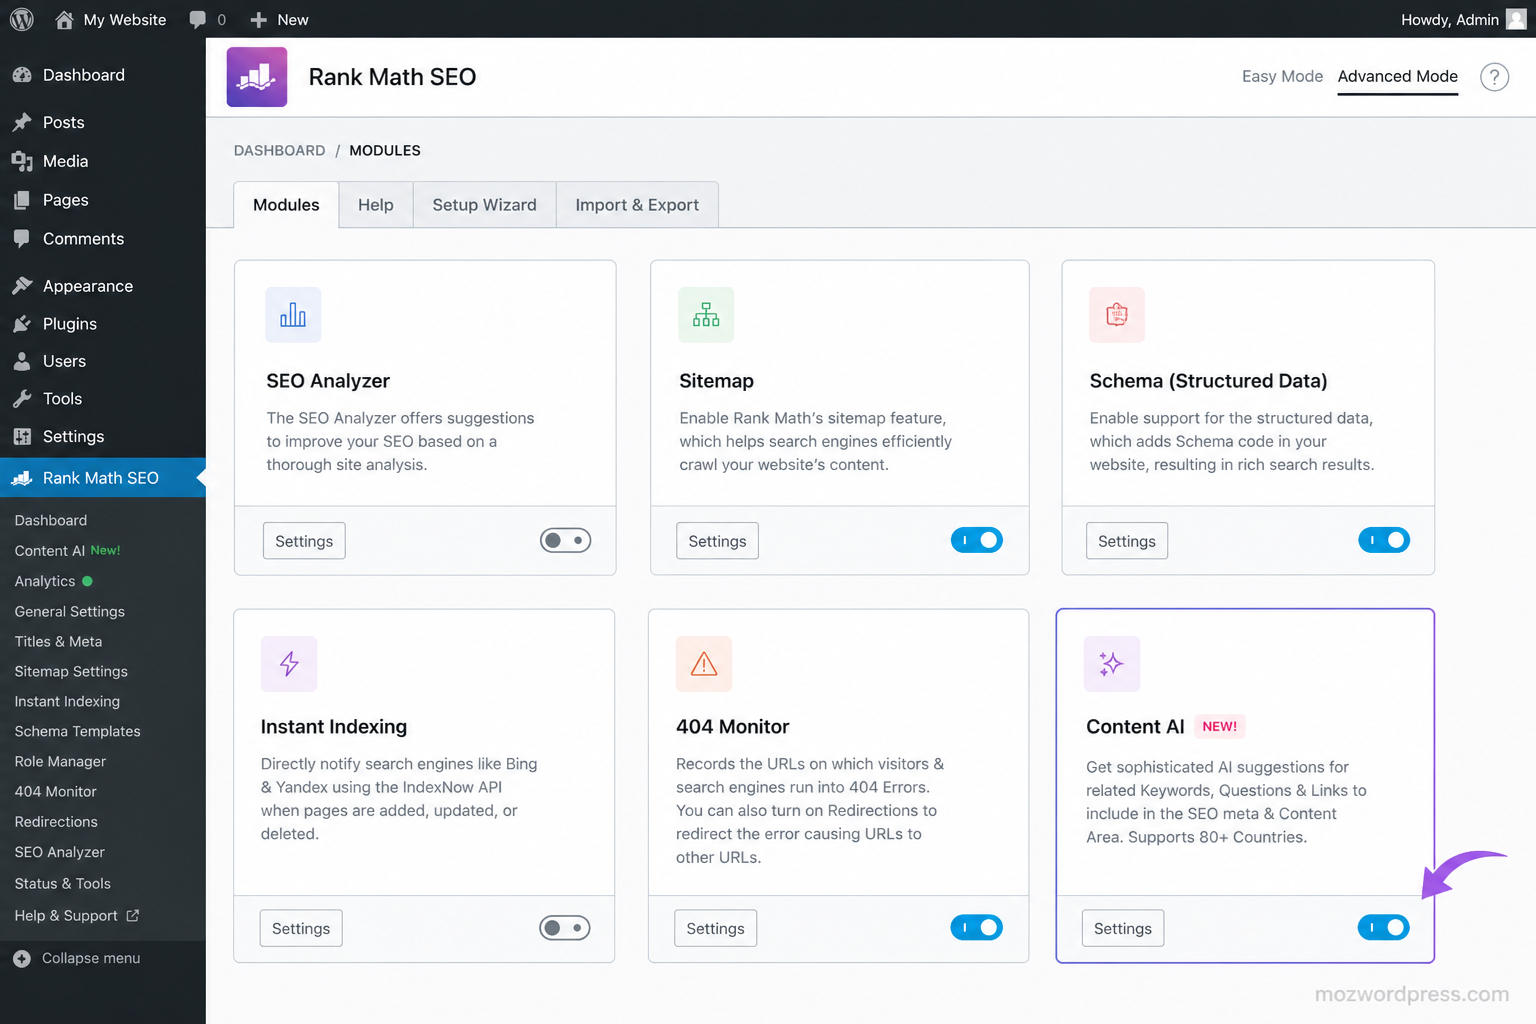
Task: Click the Pages icon in the sidebar
Action: [22, 200]
